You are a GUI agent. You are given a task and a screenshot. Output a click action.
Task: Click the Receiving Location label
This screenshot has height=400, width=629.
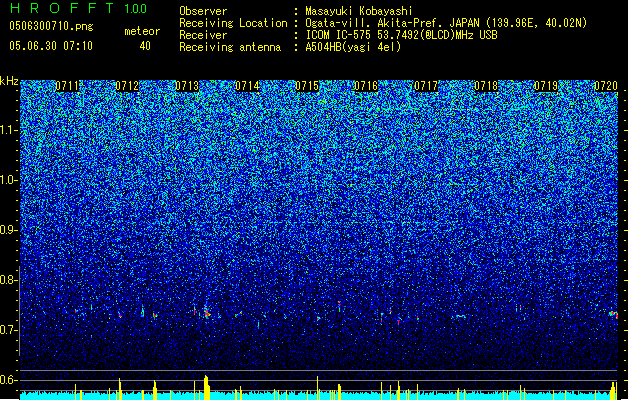(x=233, y=23)
